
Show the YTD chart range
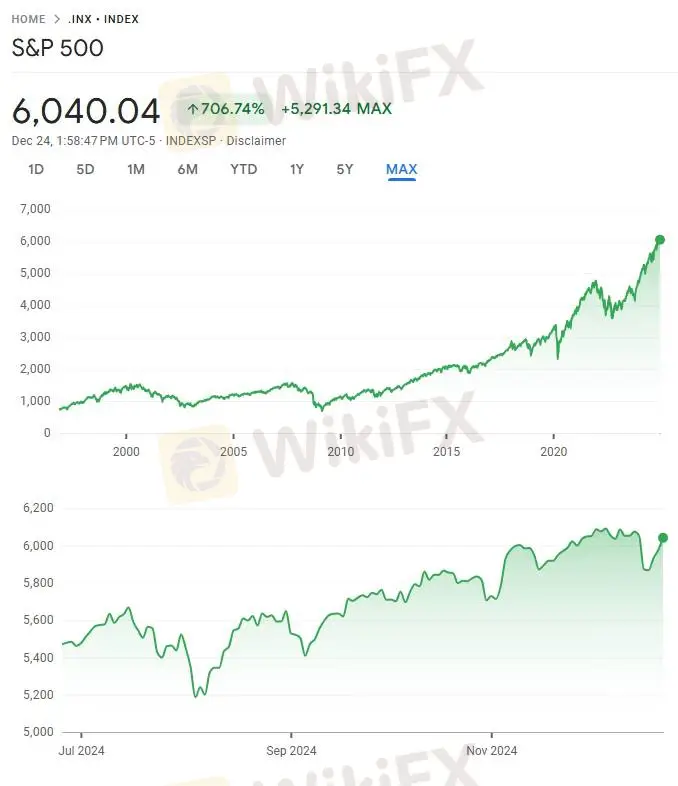[x=243, y=169]
